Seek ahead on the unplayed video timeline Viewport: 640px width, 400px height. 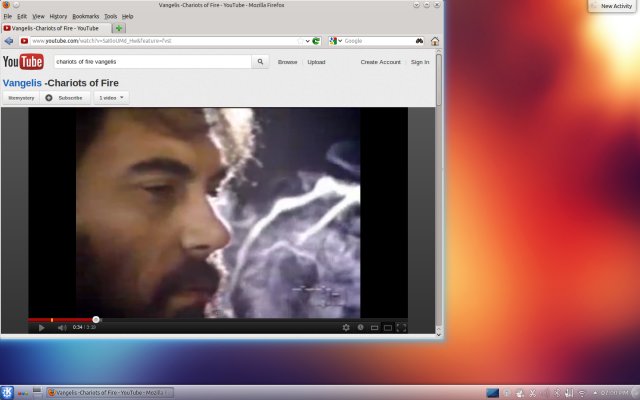coord(253,320)
